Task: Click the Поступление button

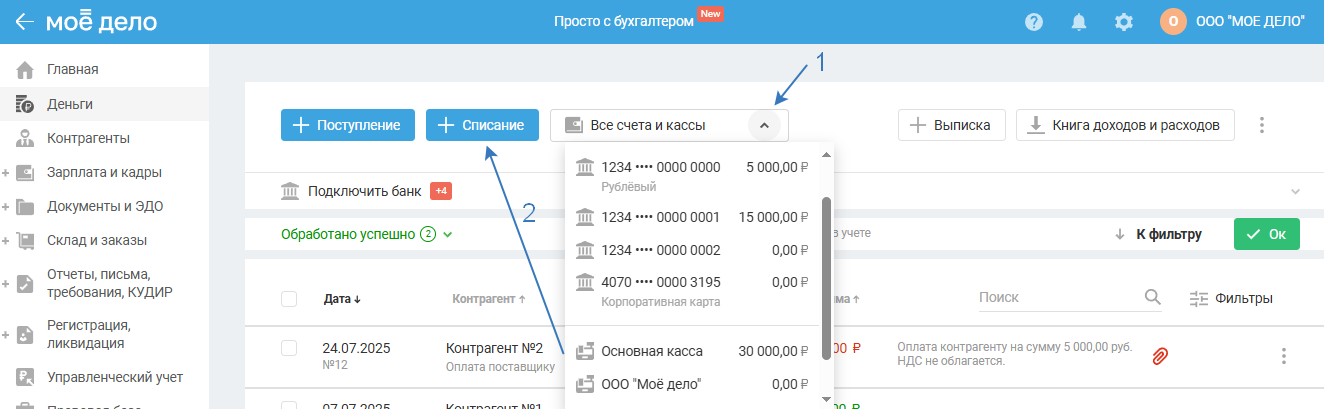Action: pyautogui.click(x=347, y=125)
